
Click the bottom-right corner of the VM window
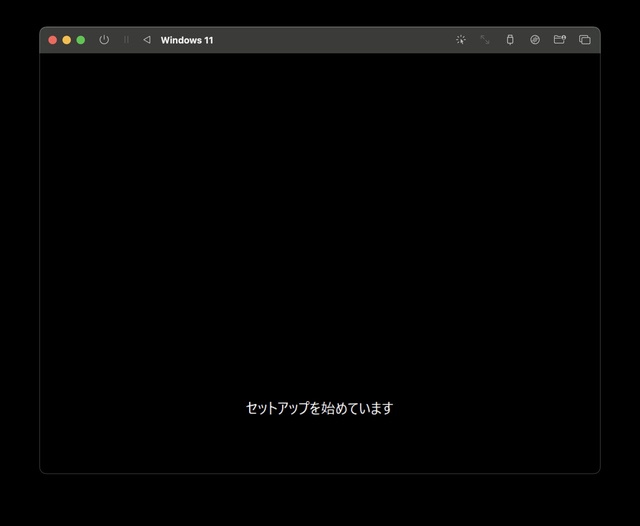pyautogui.click(x=598, y=471)
